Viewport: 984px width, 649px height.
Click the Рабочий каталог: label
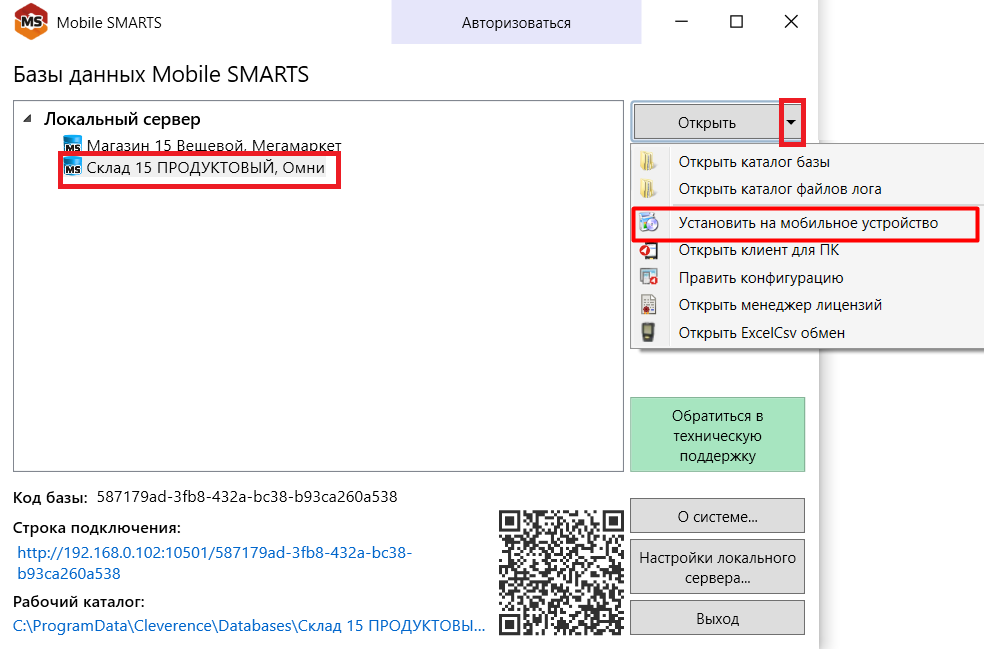79,602
